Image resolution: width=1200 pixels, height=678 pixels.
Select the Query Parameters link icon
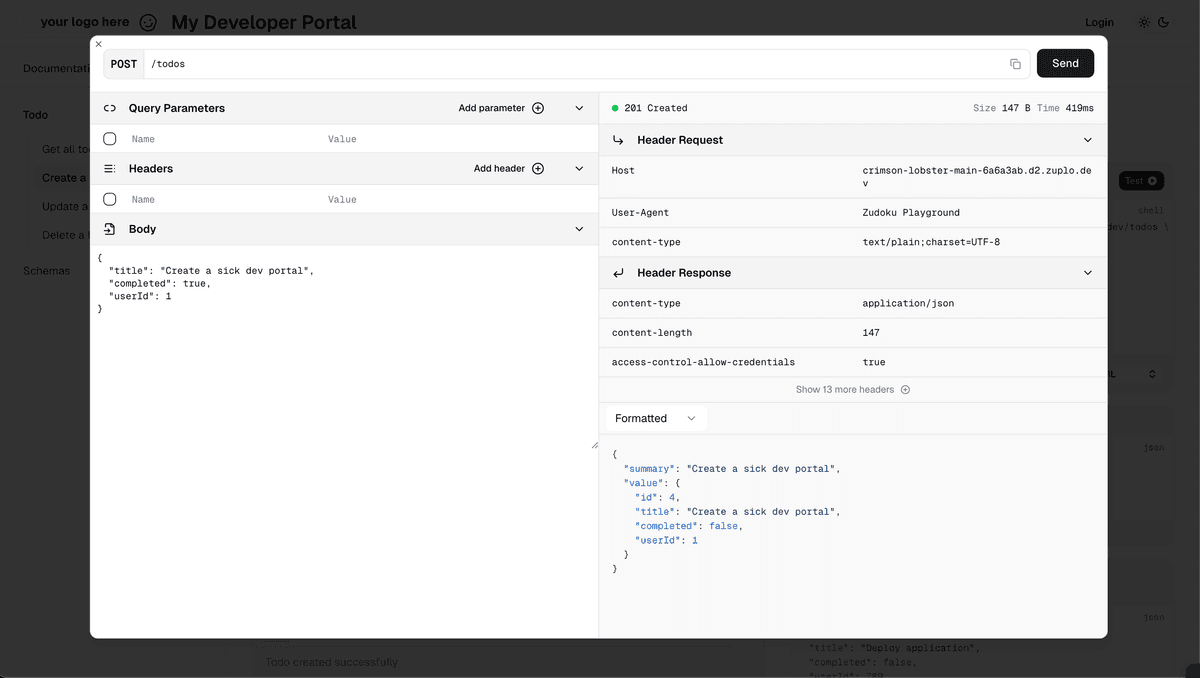[x=109, y=107]
